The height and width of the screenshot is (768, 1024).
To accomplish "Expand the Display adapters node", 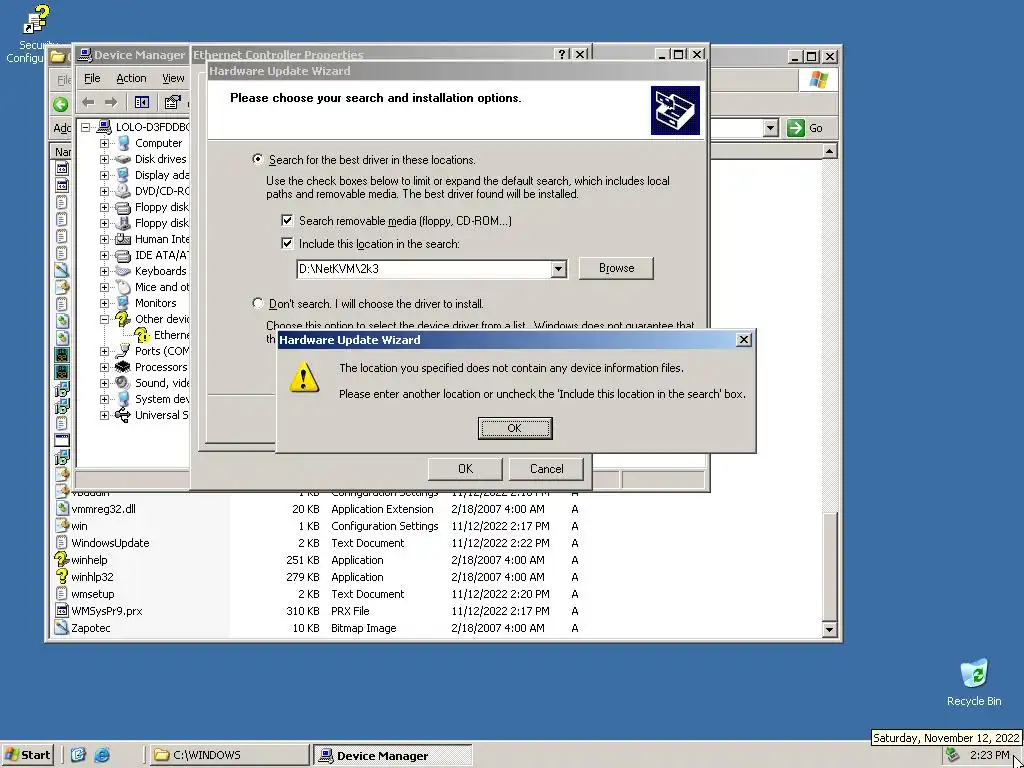I will 104,175.
